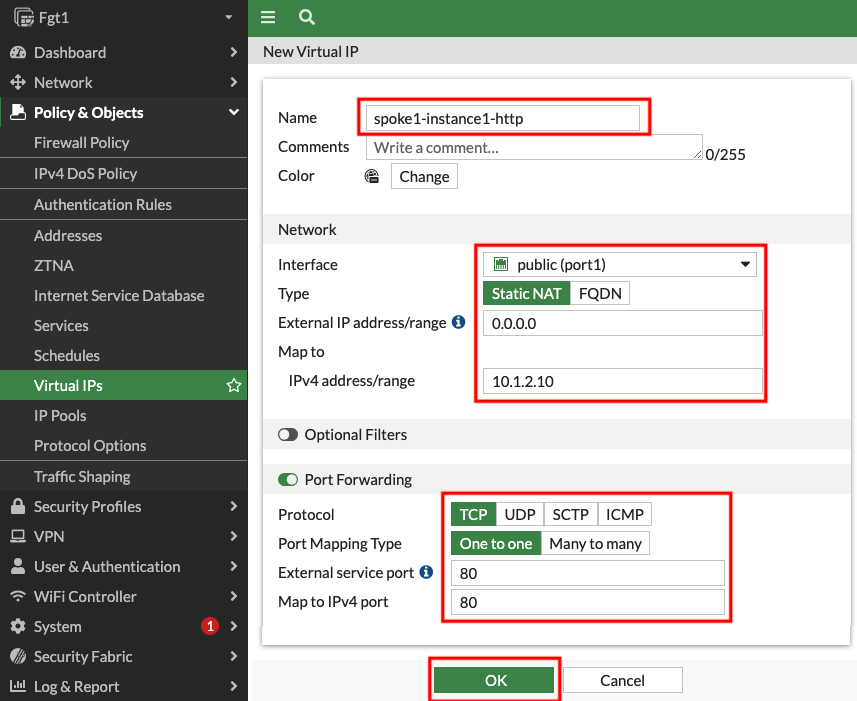Click info icon beside External IP address/range
The width and height of the screenshot is (857, 701).
tap(459, 322)
